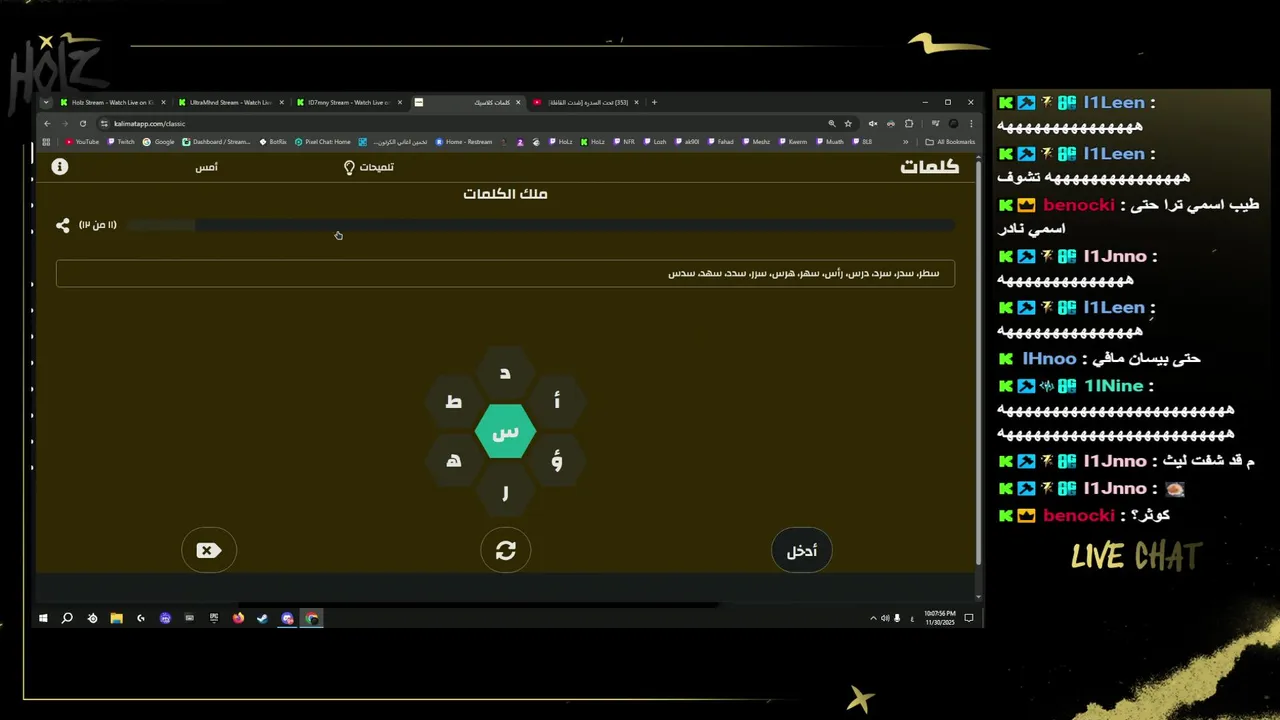Select hexagon letter د
1280x720 pixels.
[x=505, y=373]
